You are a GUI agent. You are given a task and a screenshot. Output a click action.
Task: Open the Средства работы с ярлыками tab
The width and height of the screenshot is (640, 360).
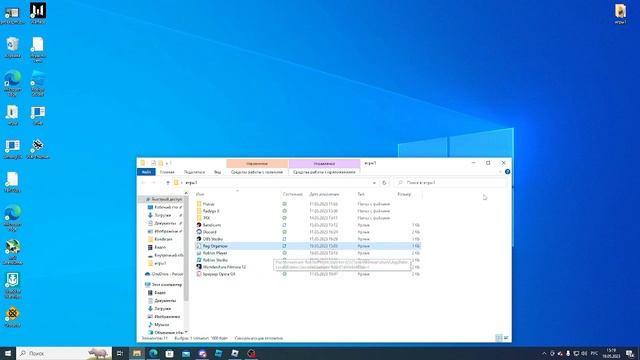(257, 172)
